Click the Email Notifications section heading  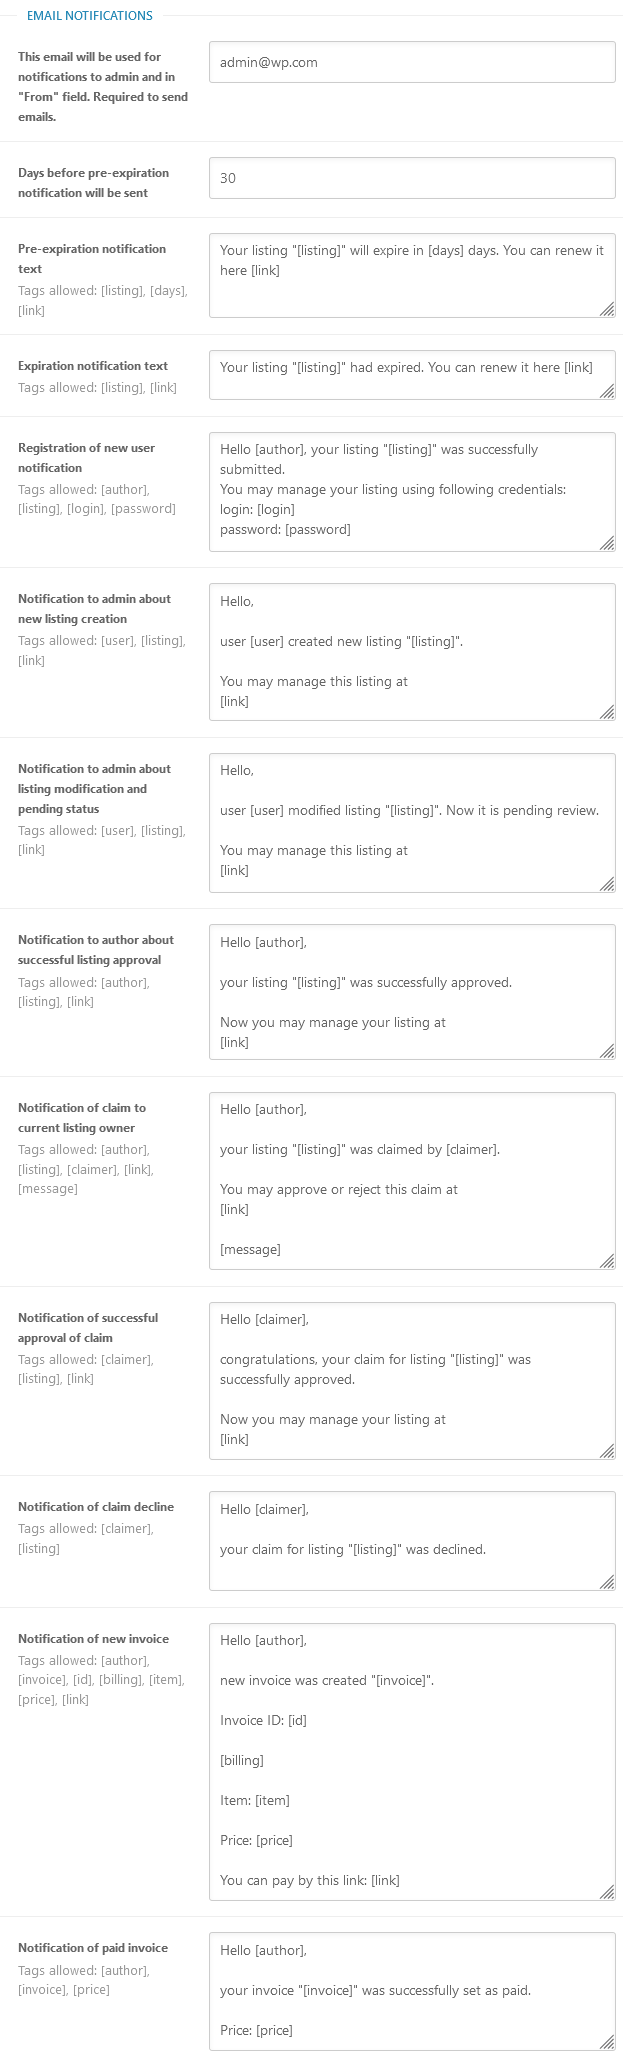(x=90, y=16)
